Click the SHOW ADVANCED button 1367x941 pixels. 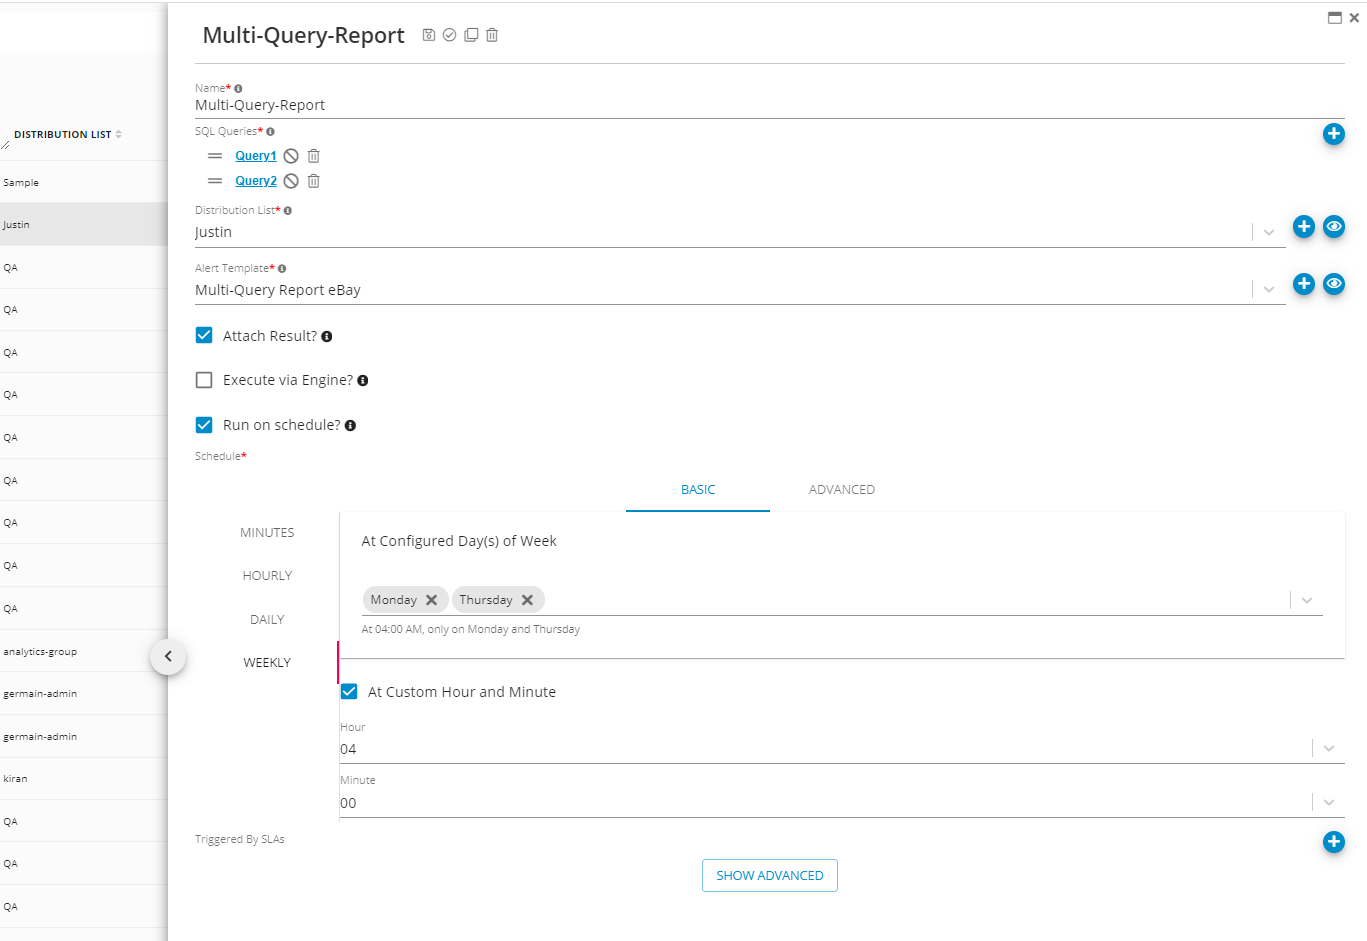click(769, 876)
